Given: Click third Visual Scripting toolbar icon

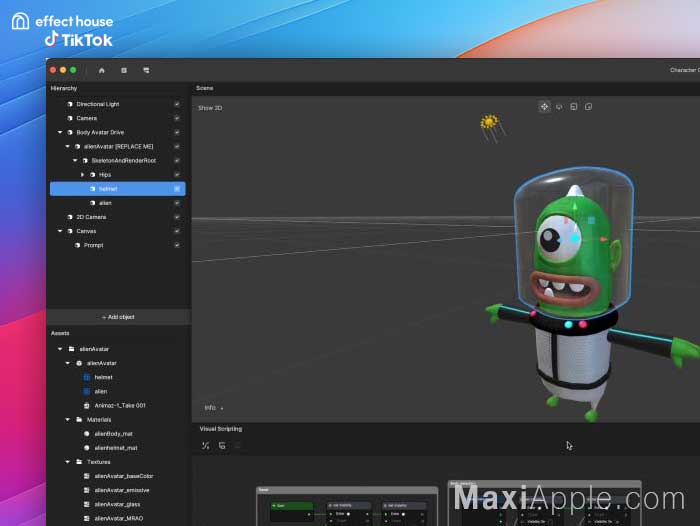Looking at the screenshot, I should coord(238,445).
